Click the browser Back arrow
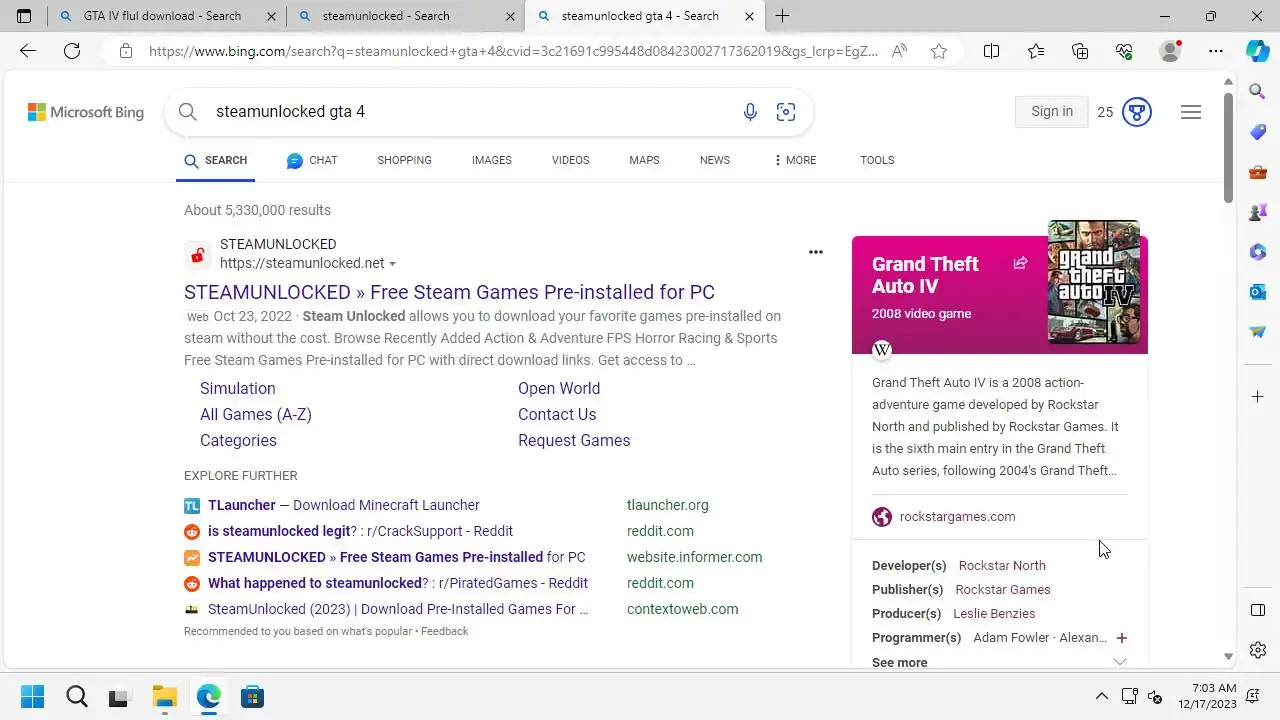The height and width of the screenshot is (720, 1280). coord(27,51)
